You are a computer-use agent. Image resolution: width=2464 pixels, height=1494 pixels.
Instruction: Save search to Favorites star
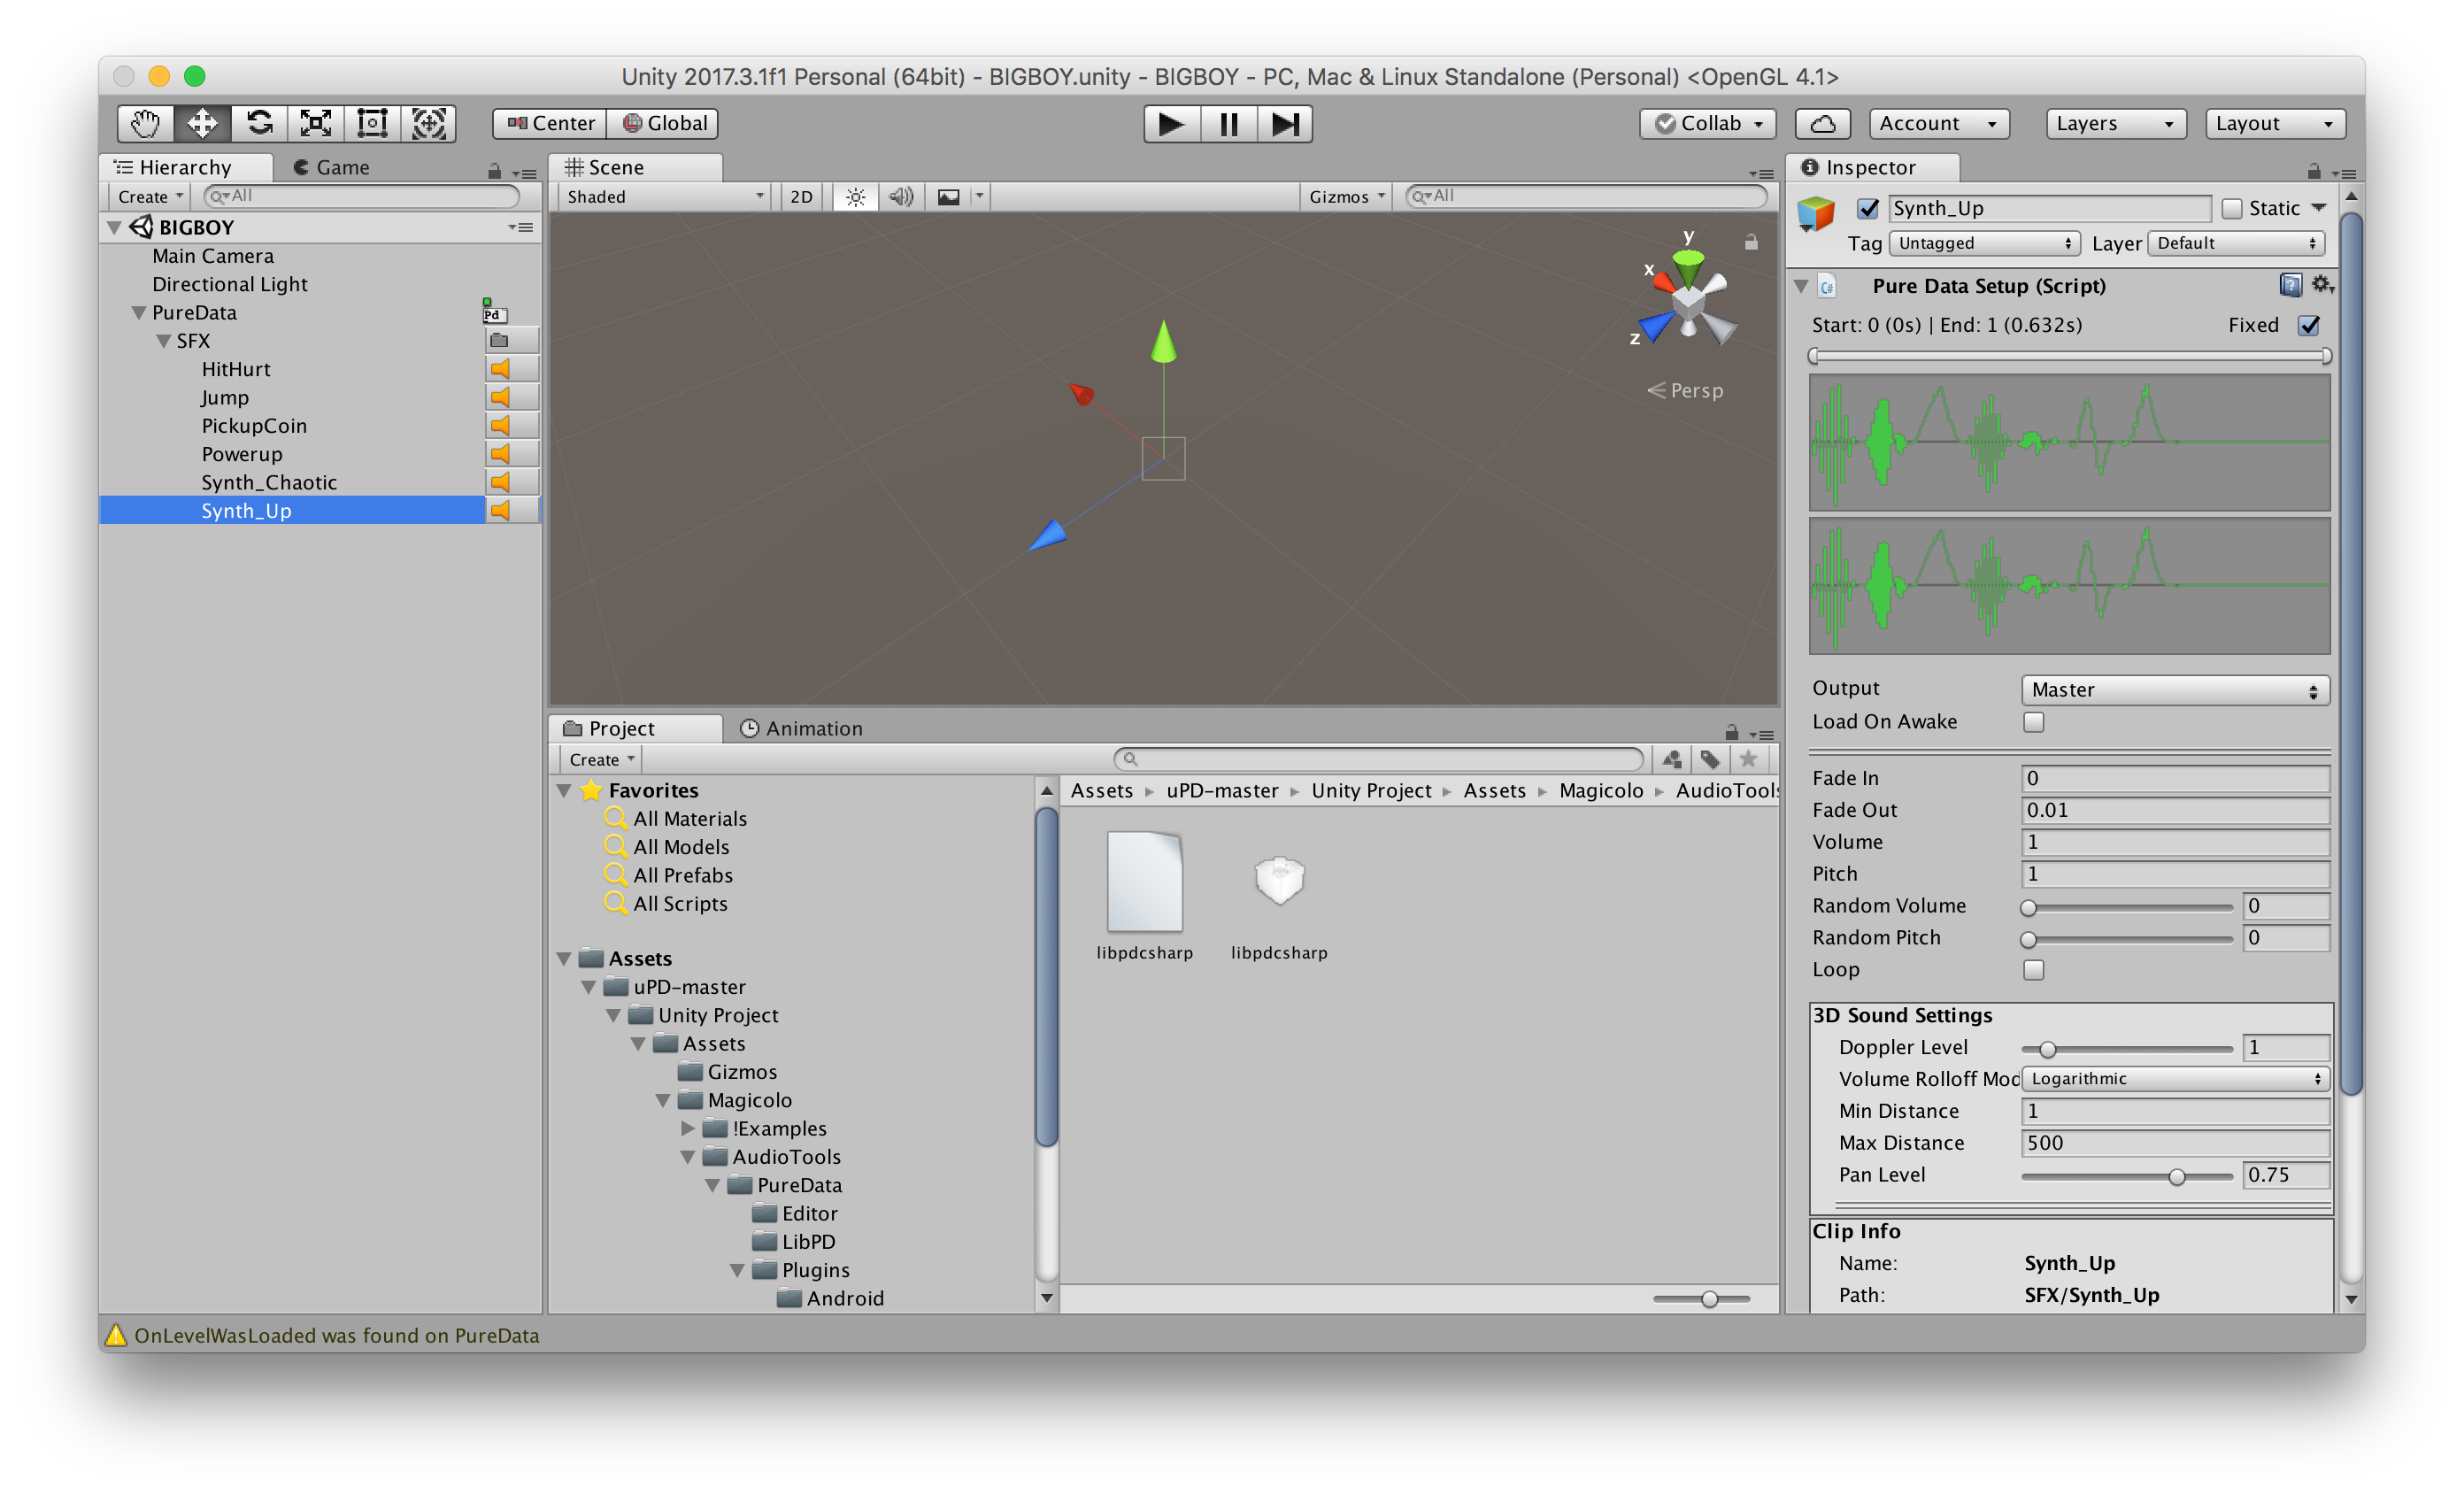click(x=1748, y=759)
